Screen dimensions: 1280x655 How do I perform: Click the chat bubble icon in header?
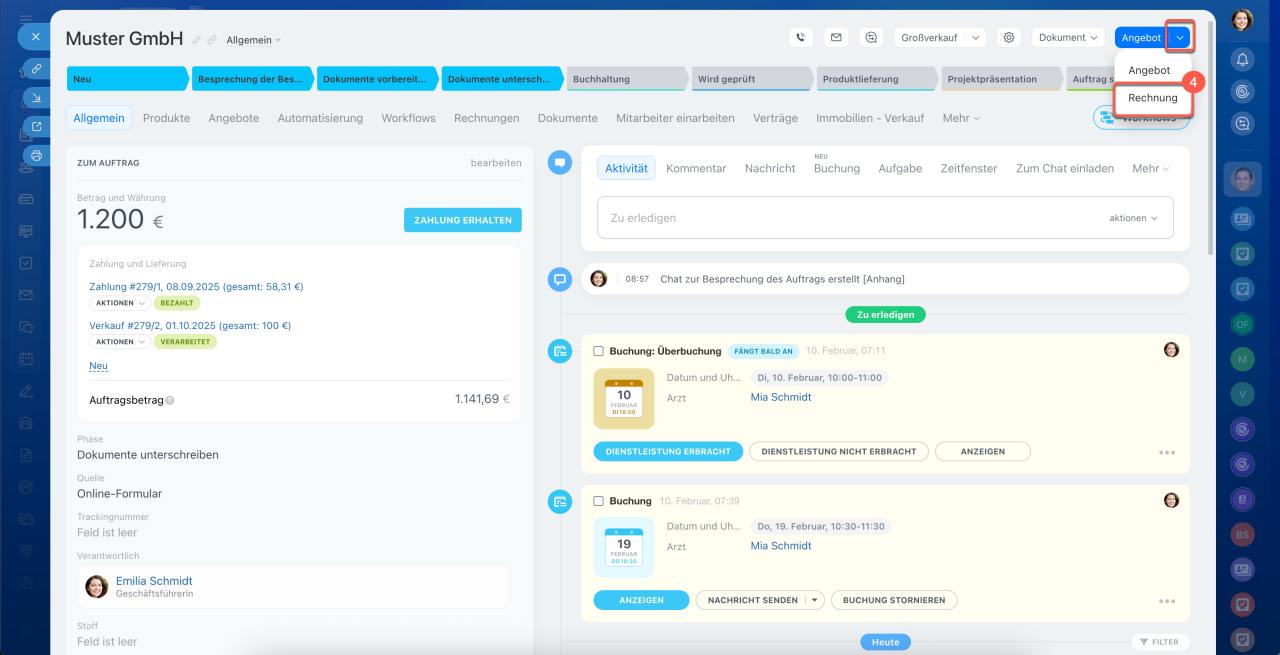pyautogui.click(x=871, y=37)
